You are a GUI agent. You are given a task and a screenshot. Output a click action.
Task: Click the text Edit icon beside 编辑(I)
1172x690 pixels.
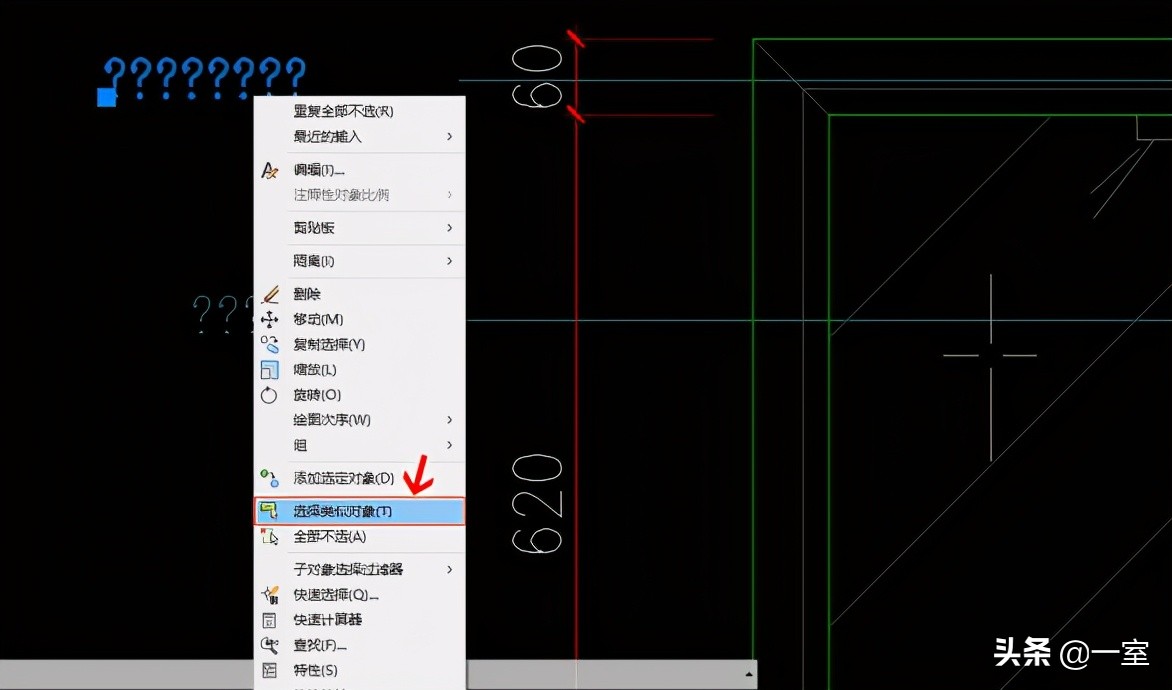[268, 170]
